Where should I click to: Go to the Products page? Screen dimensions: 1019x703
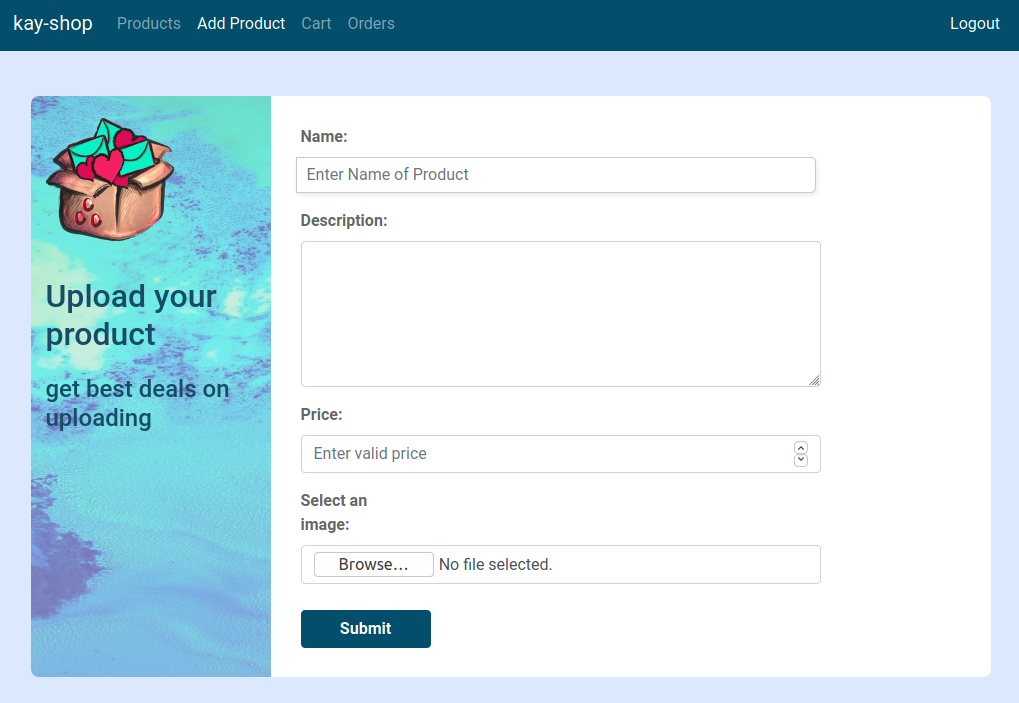pos(148,23)
